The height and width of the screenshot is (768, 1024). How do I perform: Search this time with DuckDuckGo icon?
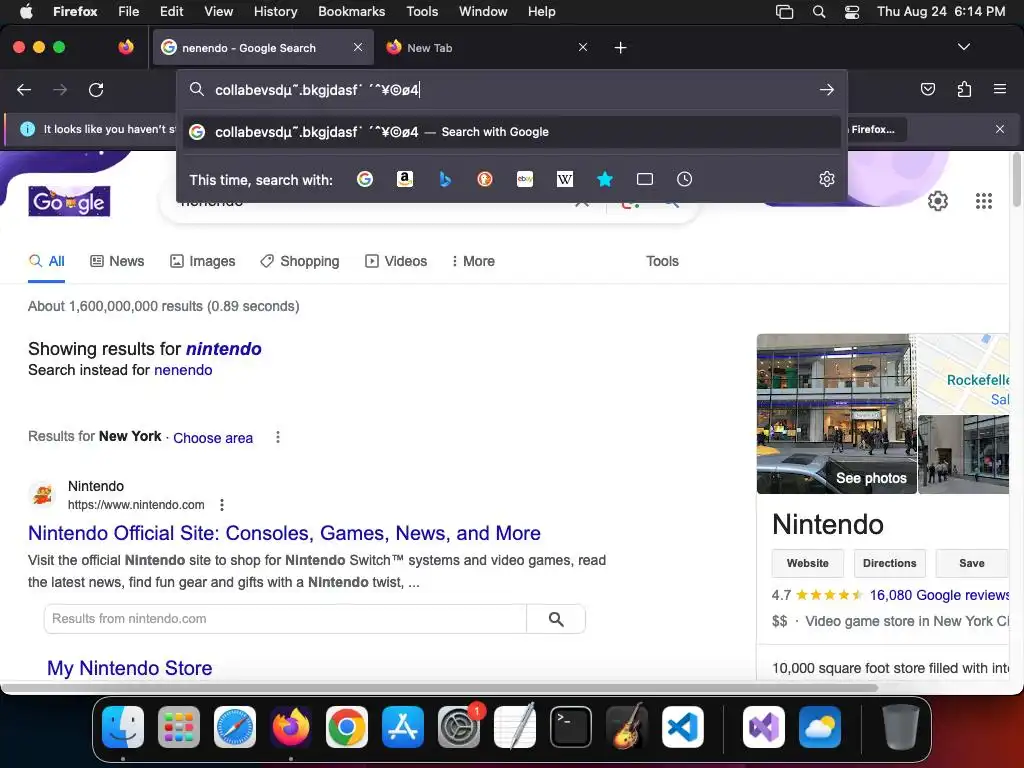click(485, 179)
